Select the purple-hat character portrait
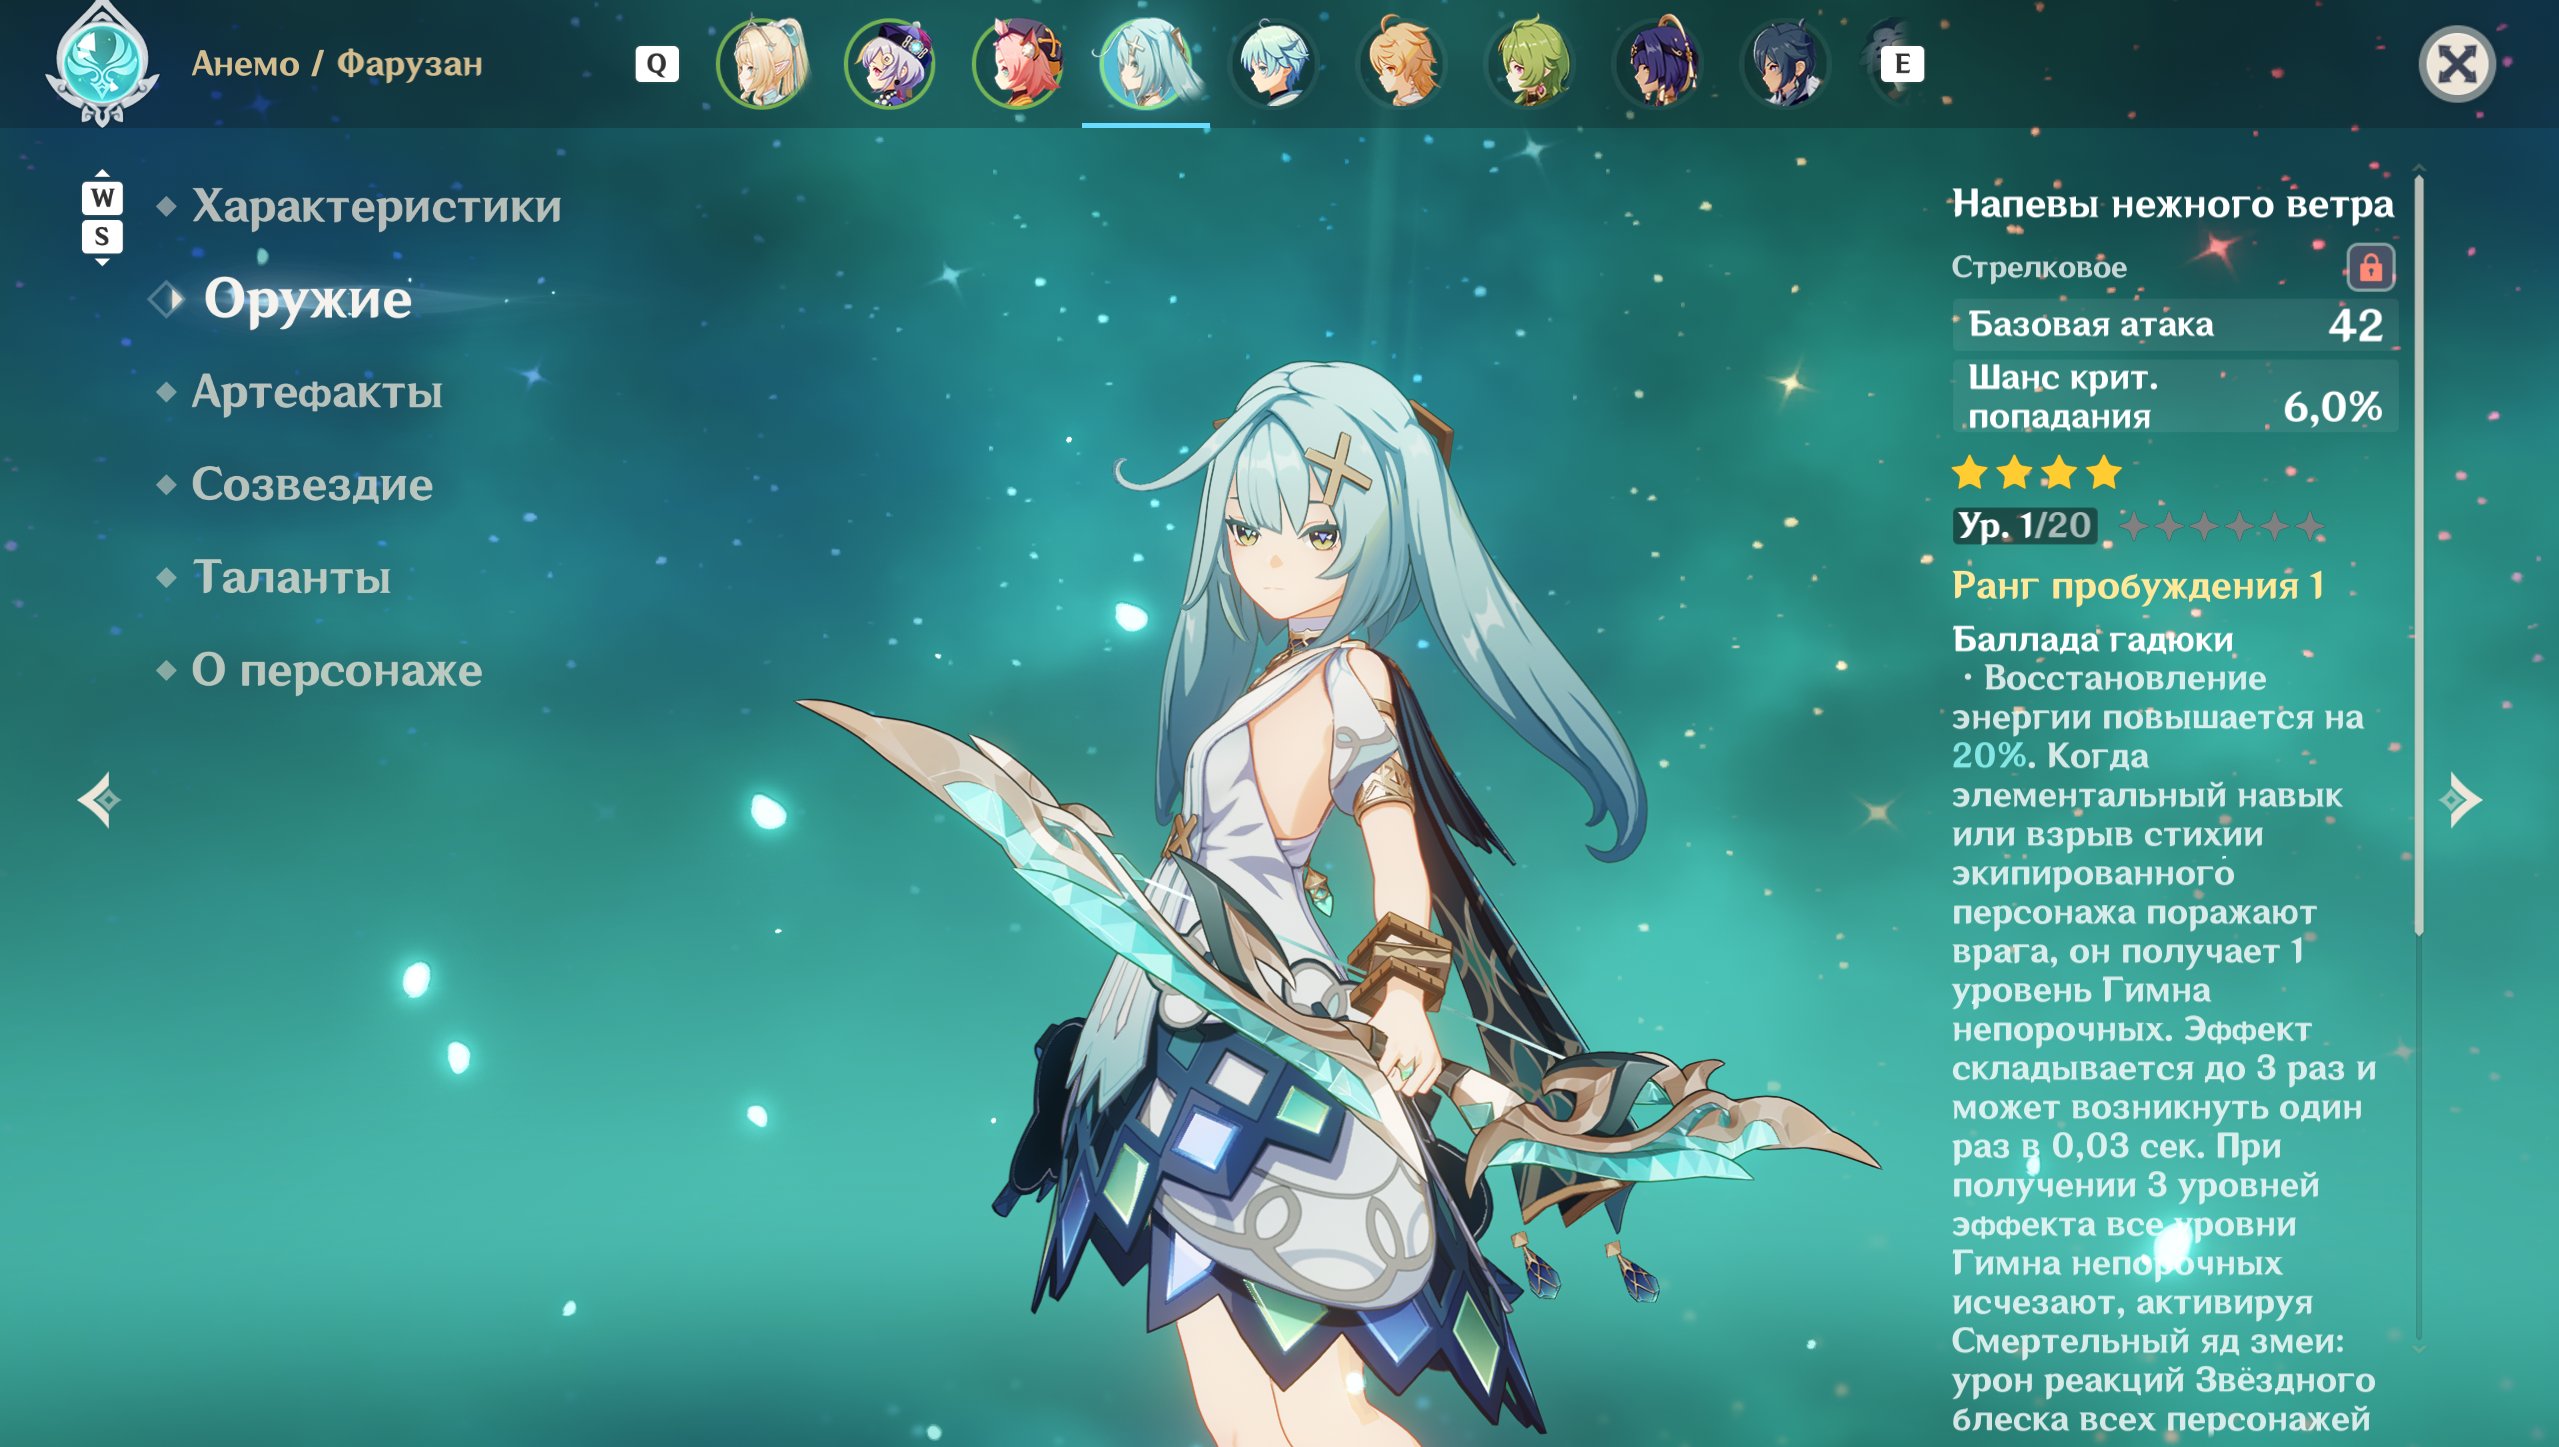This screenshot has width=2559, height=1447. [890, 64]
